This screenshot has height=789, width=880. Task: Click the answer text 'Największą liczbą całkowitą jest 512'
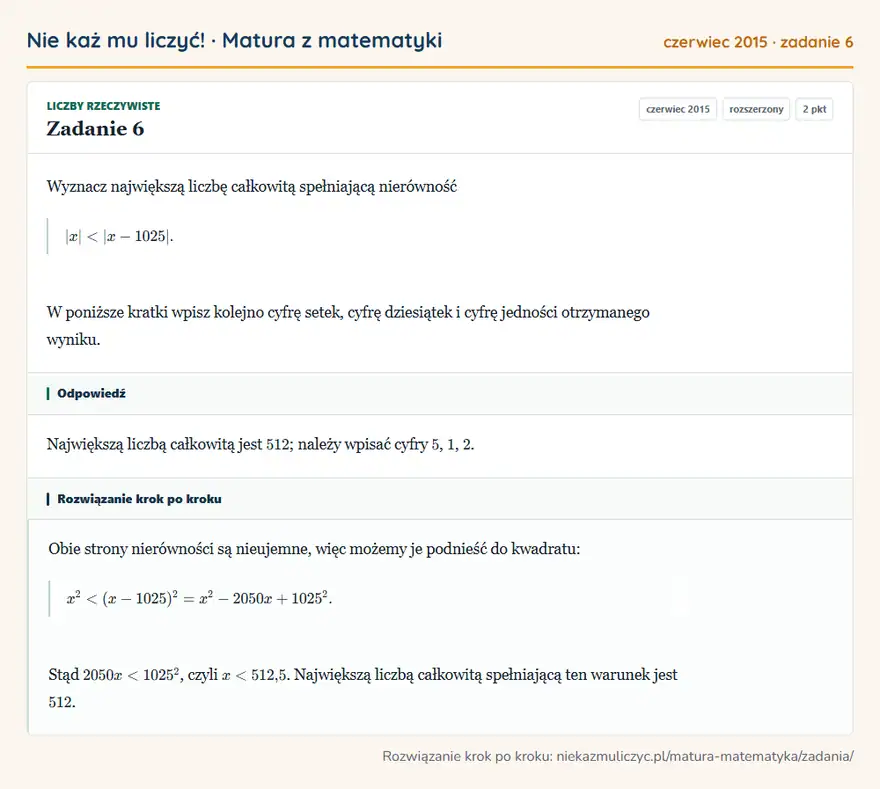[x=260, y=444]
